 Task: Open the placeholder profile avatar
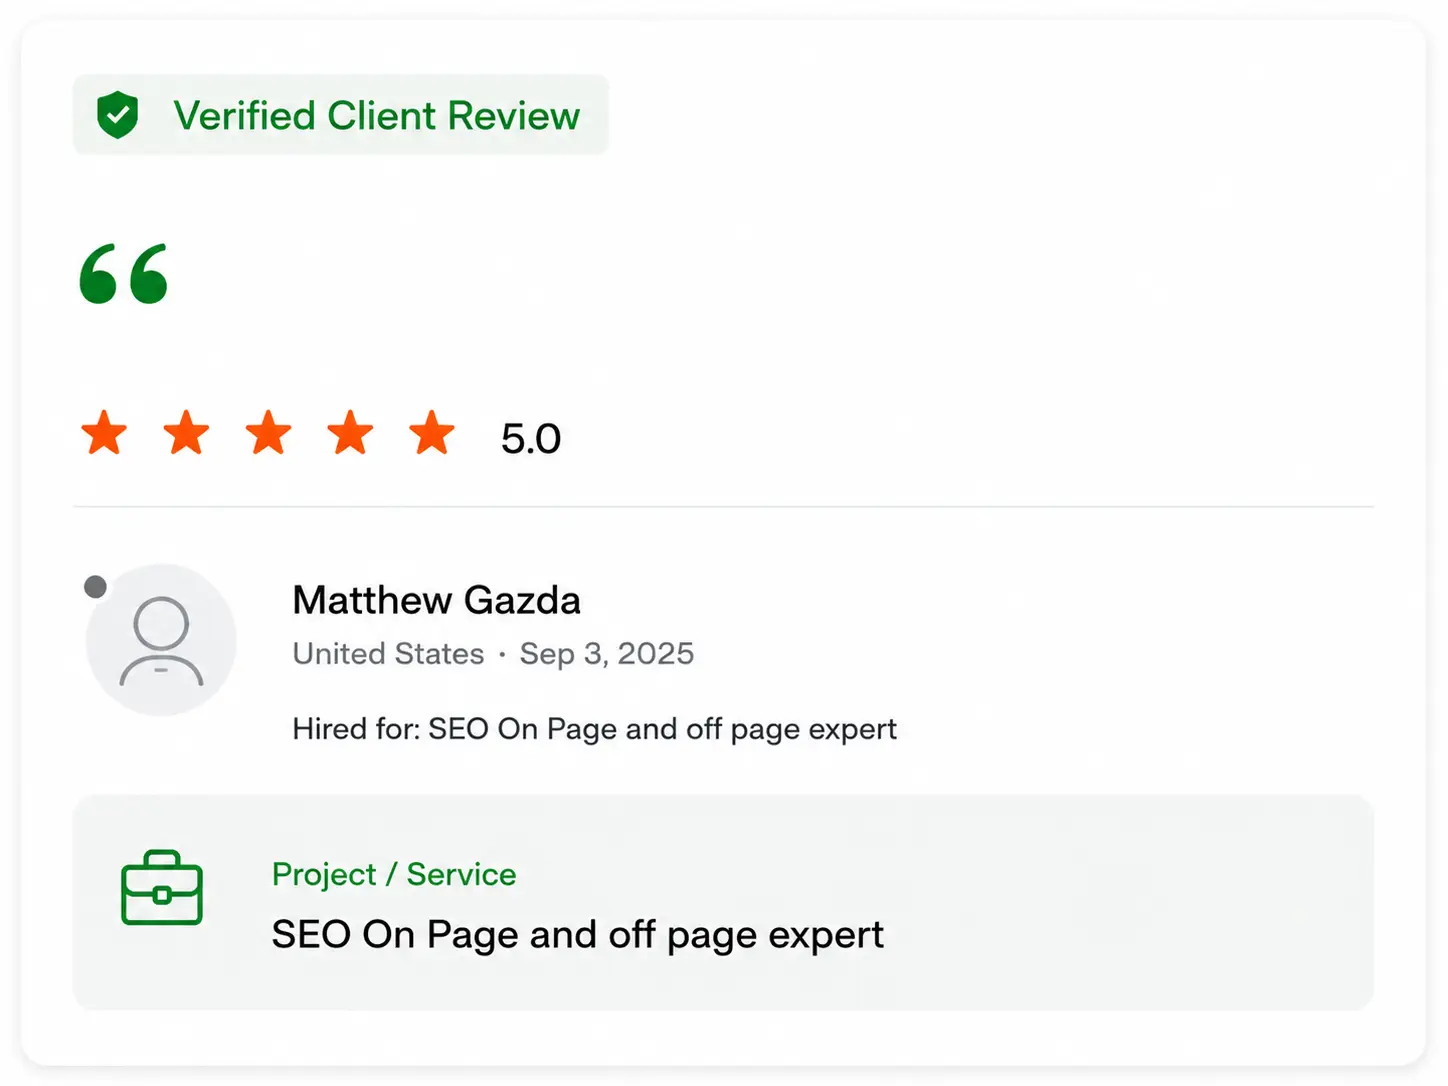tap(161, 640)
